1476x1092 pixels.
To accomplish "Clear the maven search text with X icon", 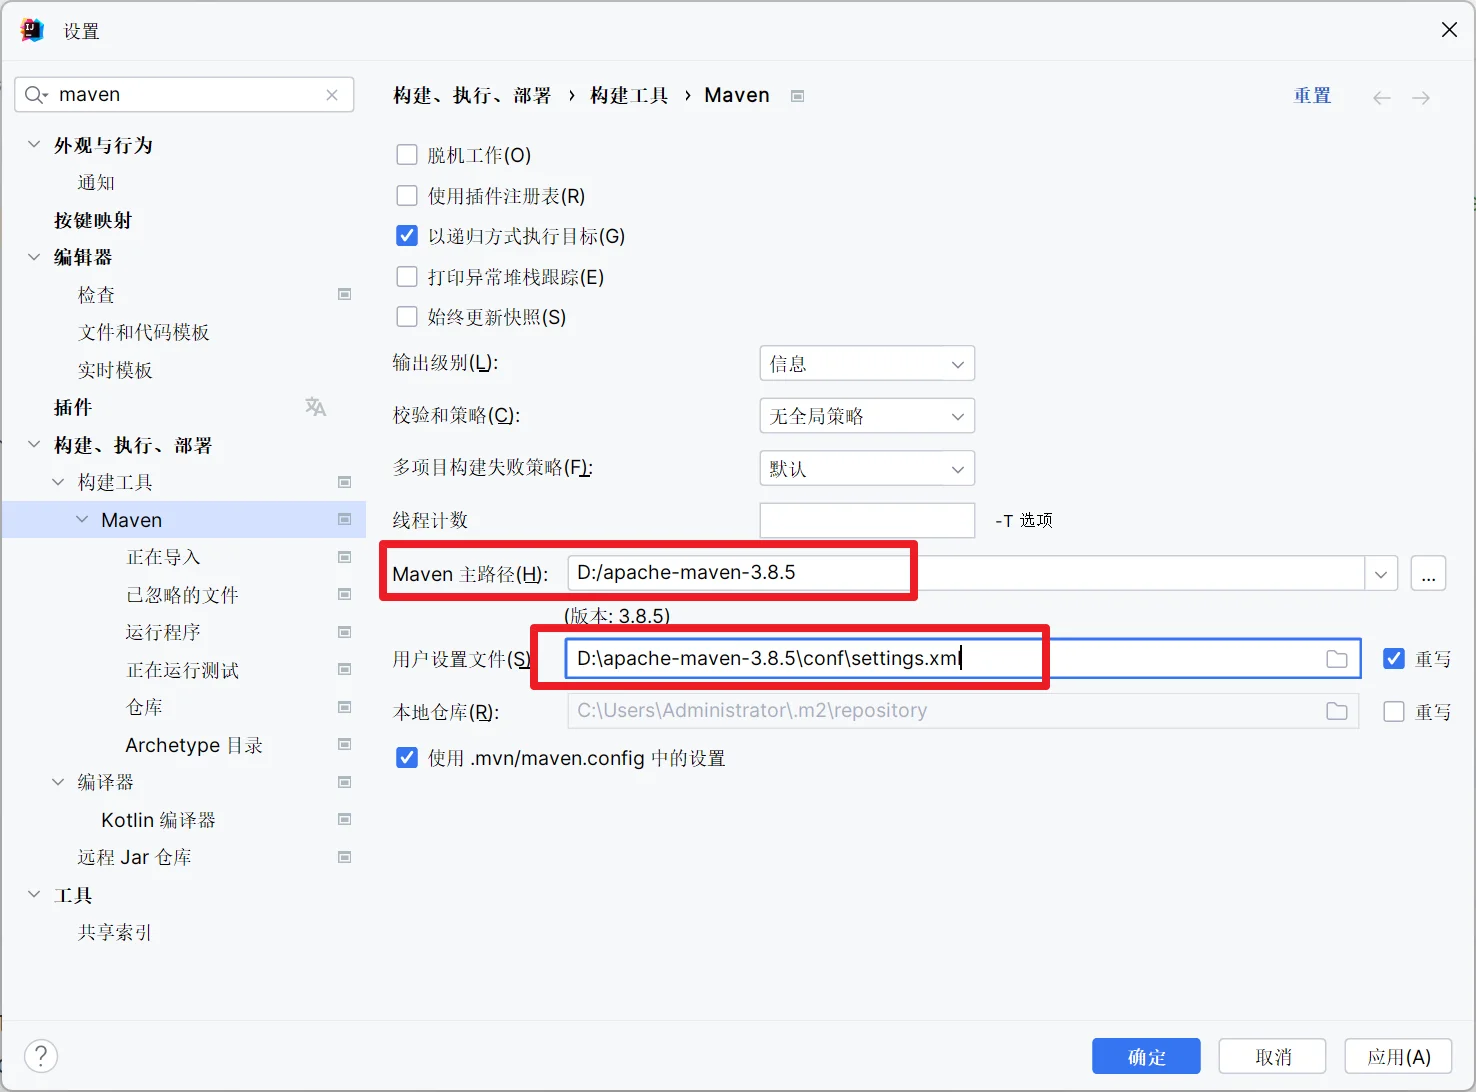I will point(332,95).
